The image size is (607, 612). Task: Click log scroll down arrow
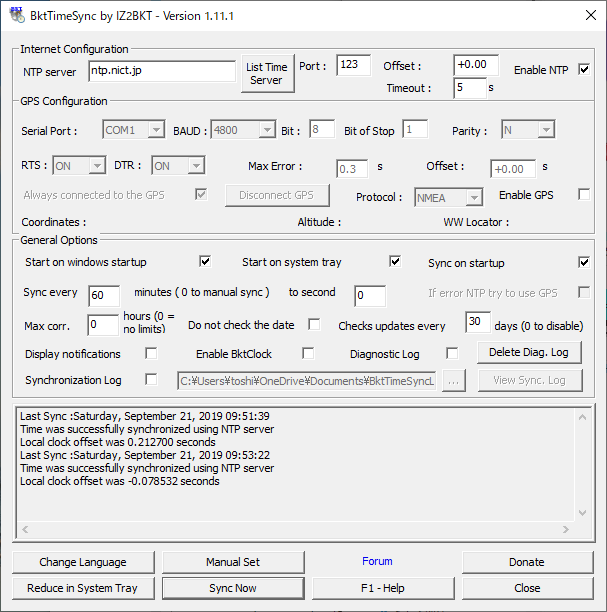(582, 512)
